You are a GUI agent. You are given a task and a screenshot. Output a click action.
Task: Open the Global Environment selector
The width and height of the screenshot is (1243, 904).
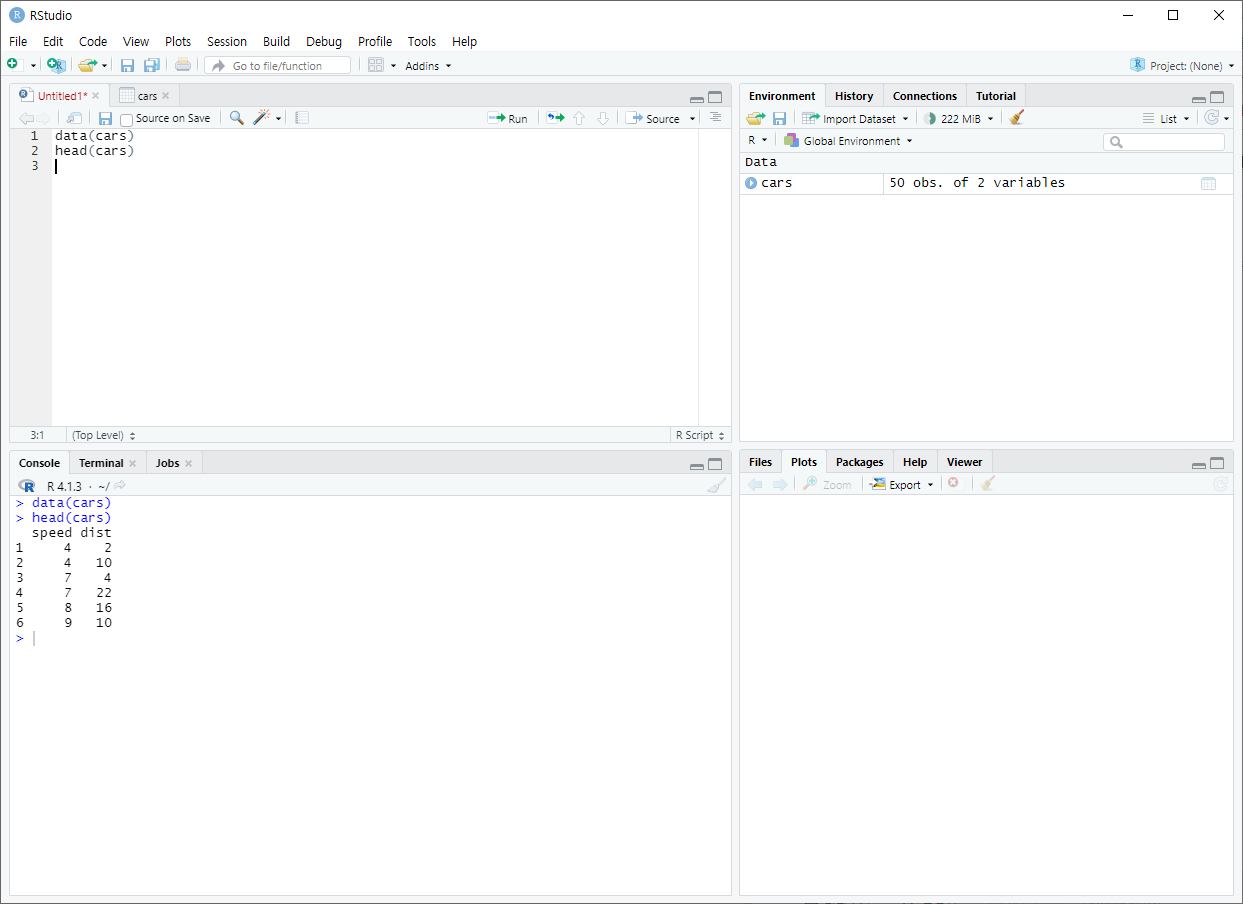pos(849,141)
